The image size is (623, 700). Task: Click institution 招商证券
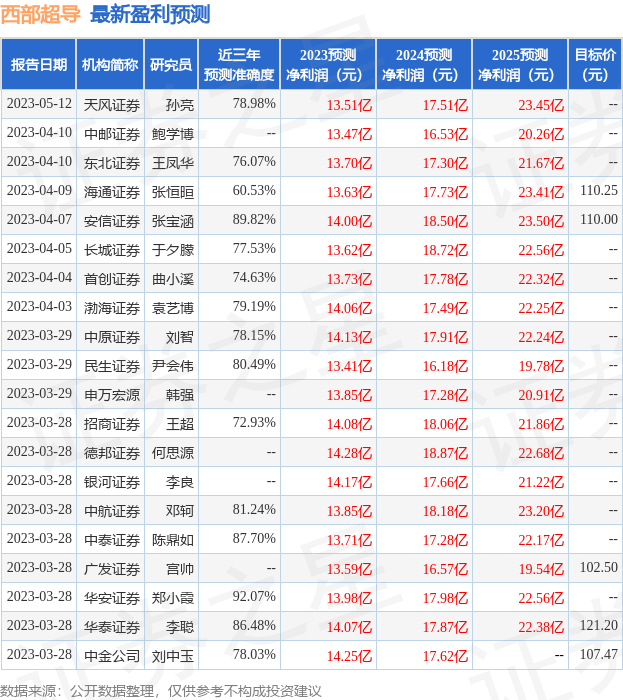click(x=112, y=425)
